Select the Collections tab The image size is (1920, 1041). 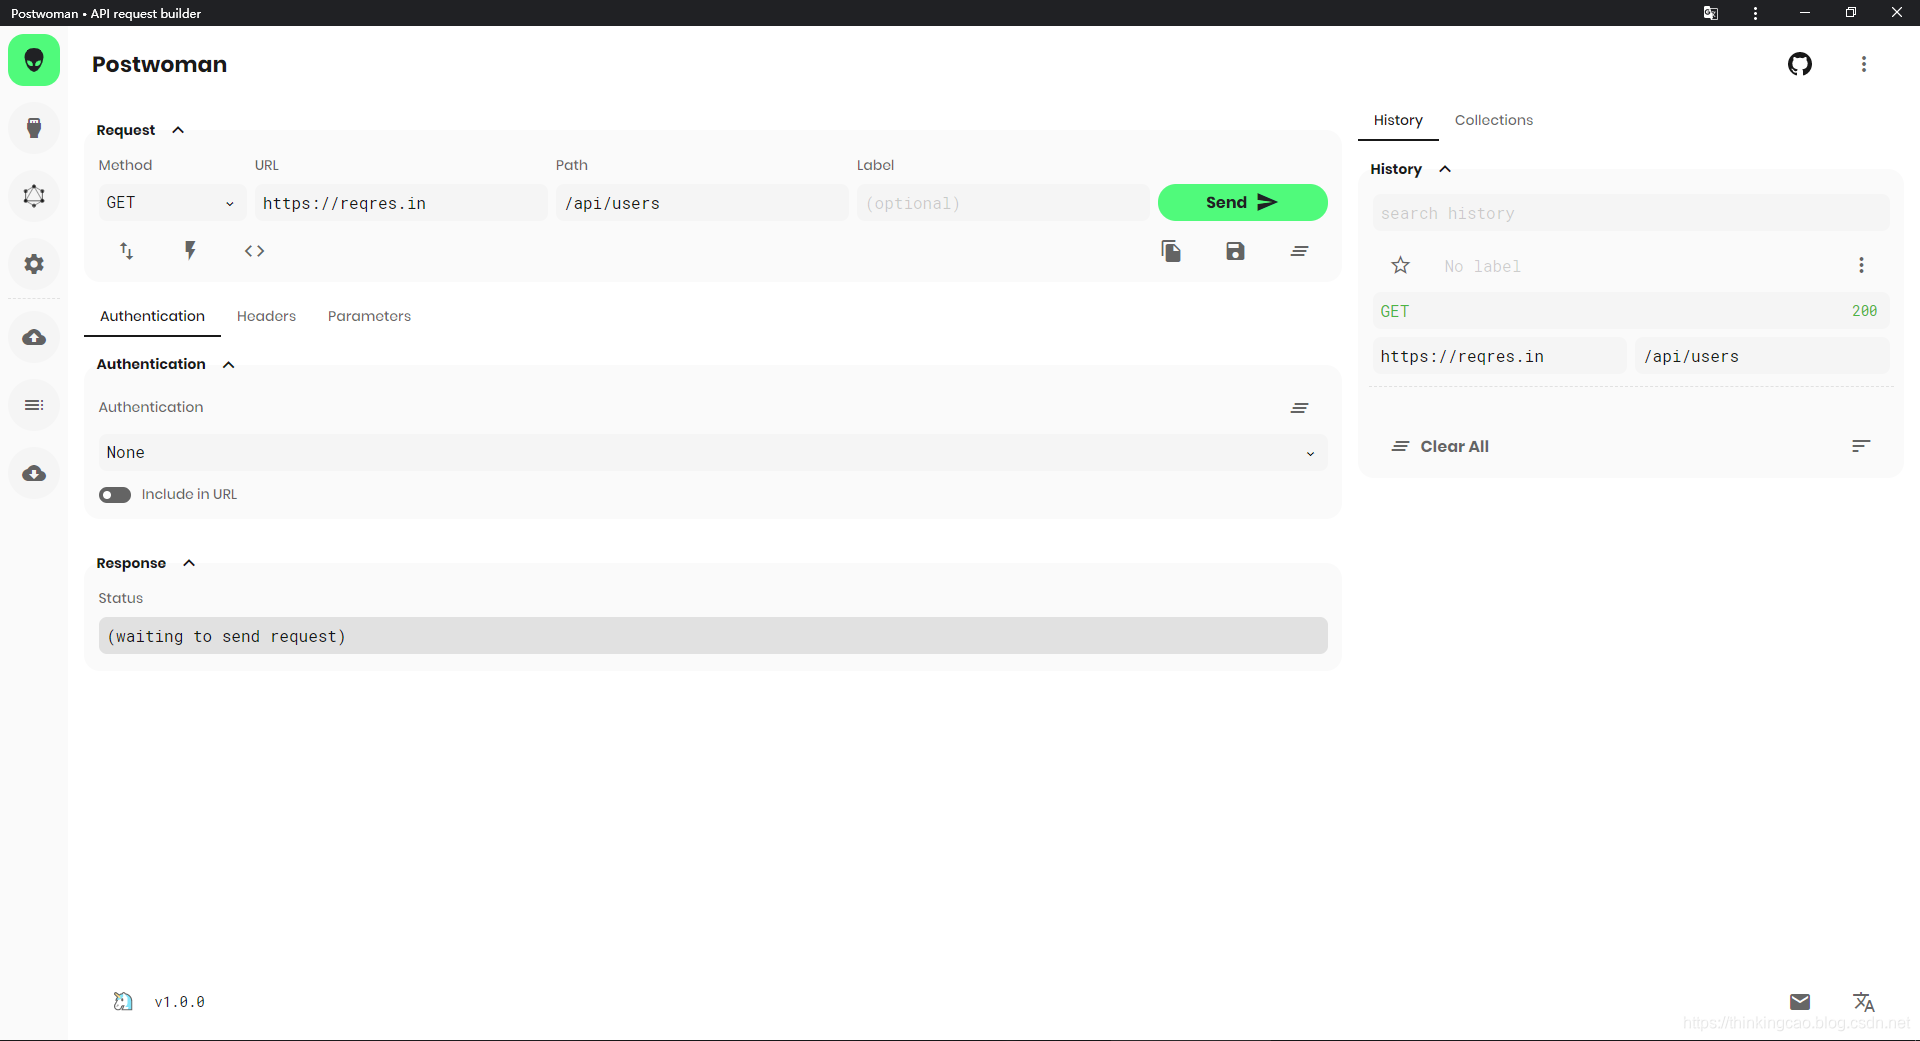(1493, 120)
